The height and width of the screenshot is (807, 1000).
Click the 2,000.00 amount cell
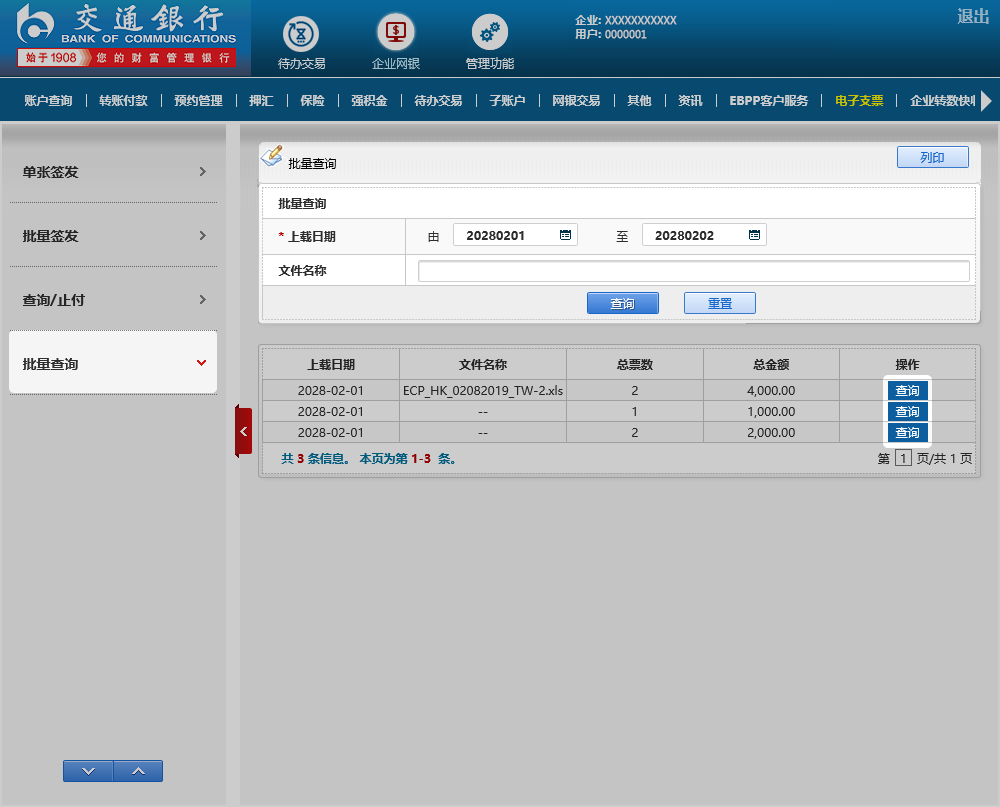pos(771,433)
